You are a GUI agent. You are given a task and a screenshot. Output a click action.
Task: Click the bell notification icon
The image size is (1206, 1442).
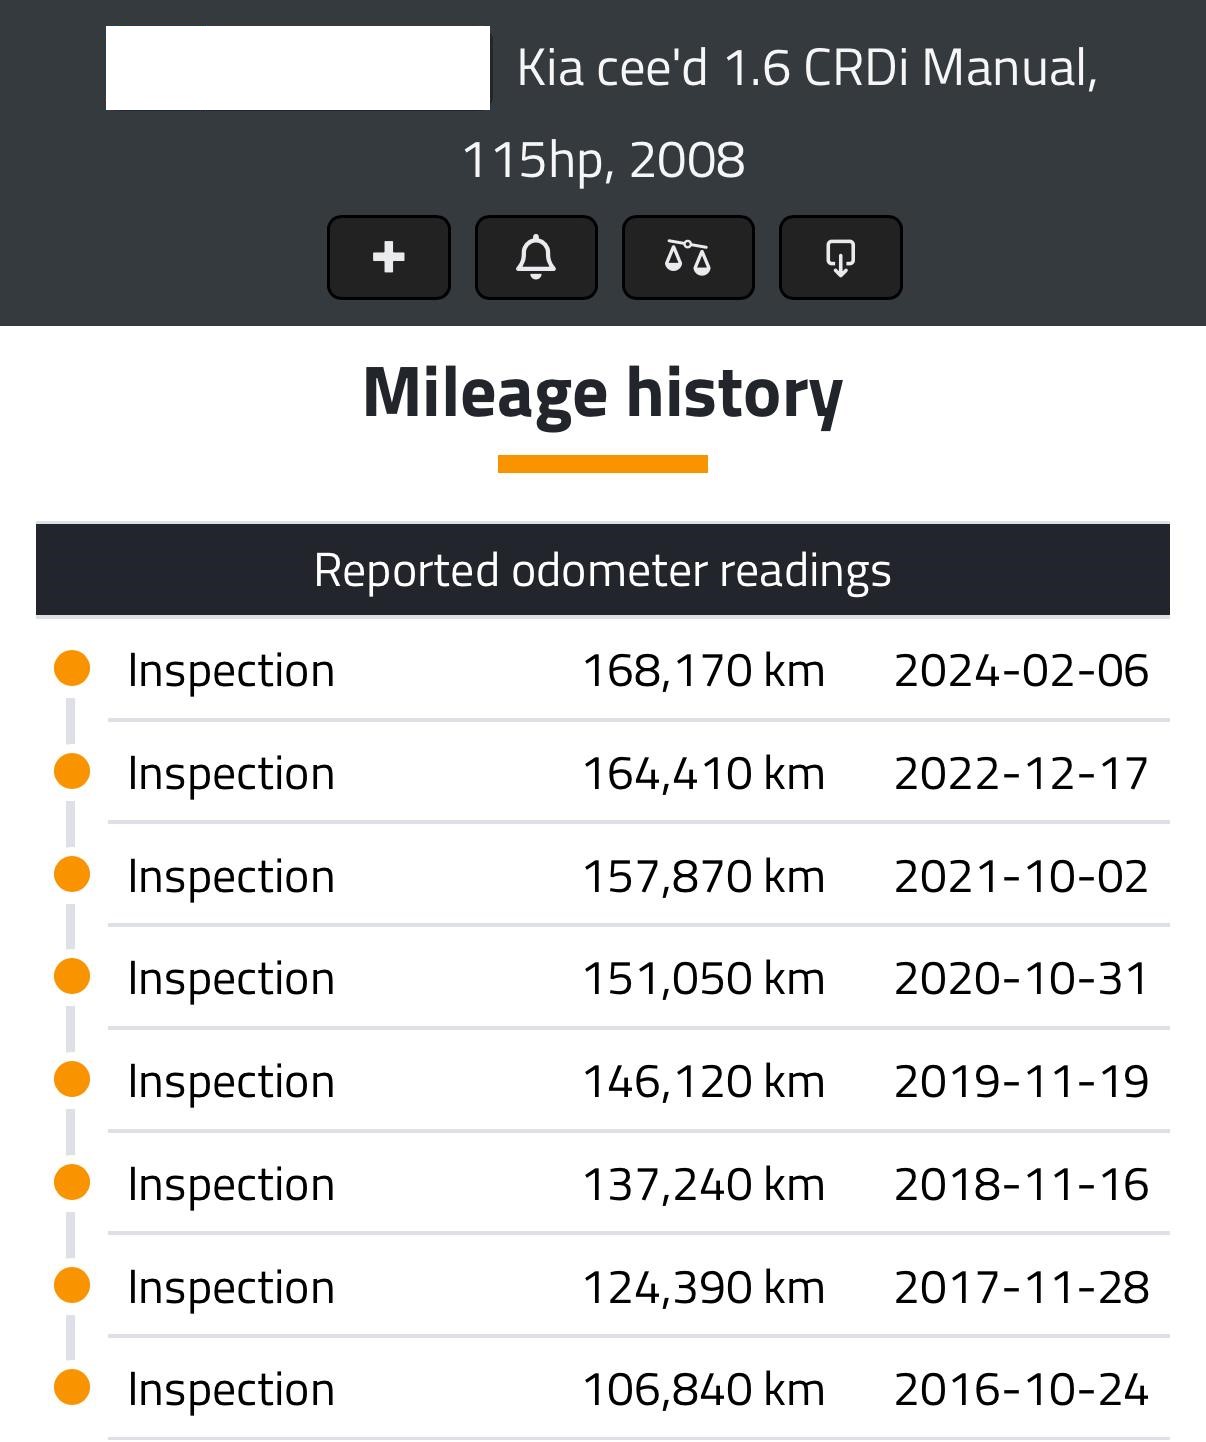point(536,257)
